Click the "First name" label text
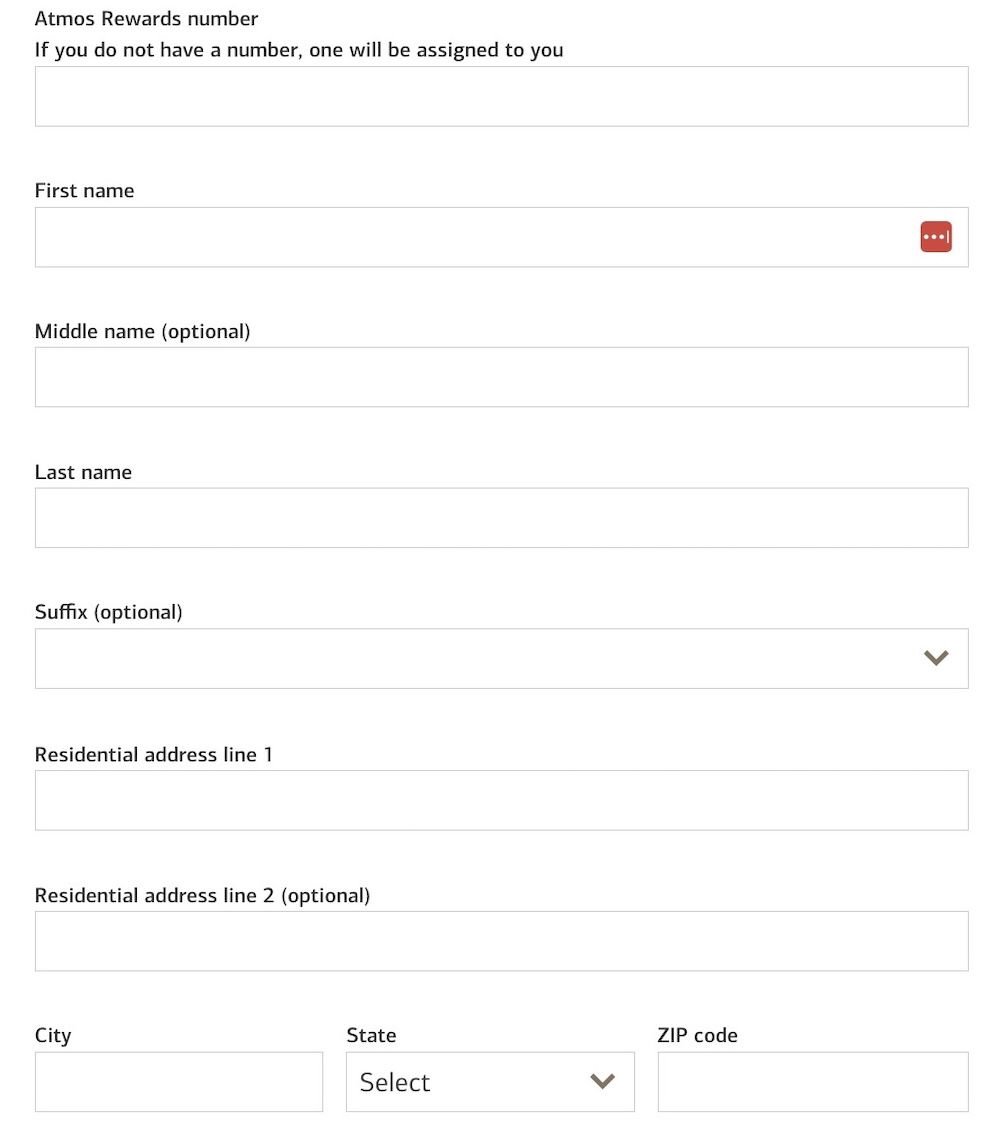This screenshot has height=1132, width=1000. 84,191
